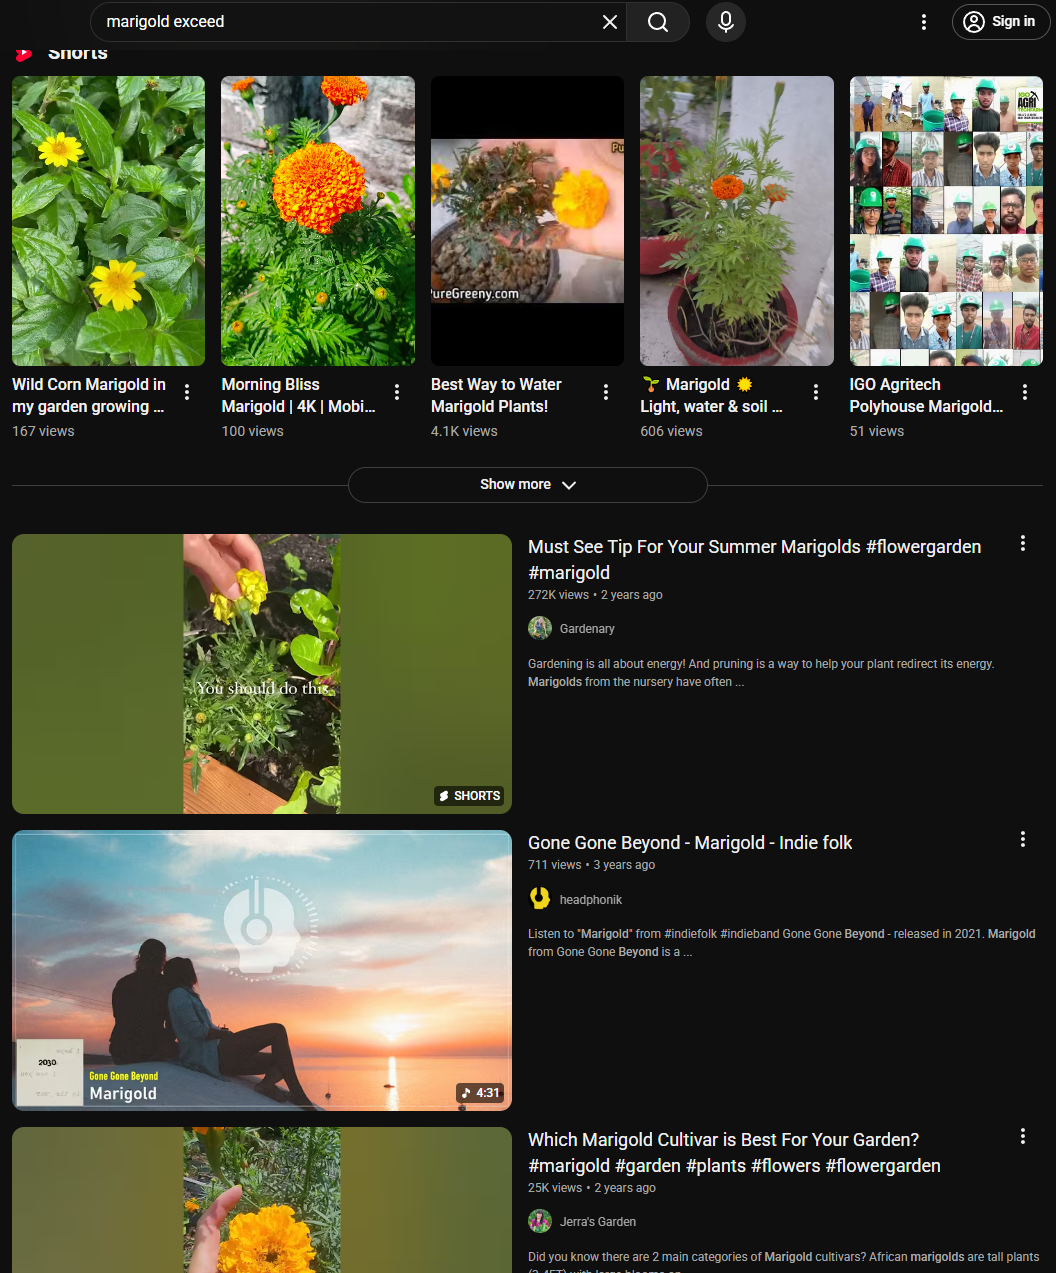Click '272K views' text under Must See Tip

click(558, 595)
